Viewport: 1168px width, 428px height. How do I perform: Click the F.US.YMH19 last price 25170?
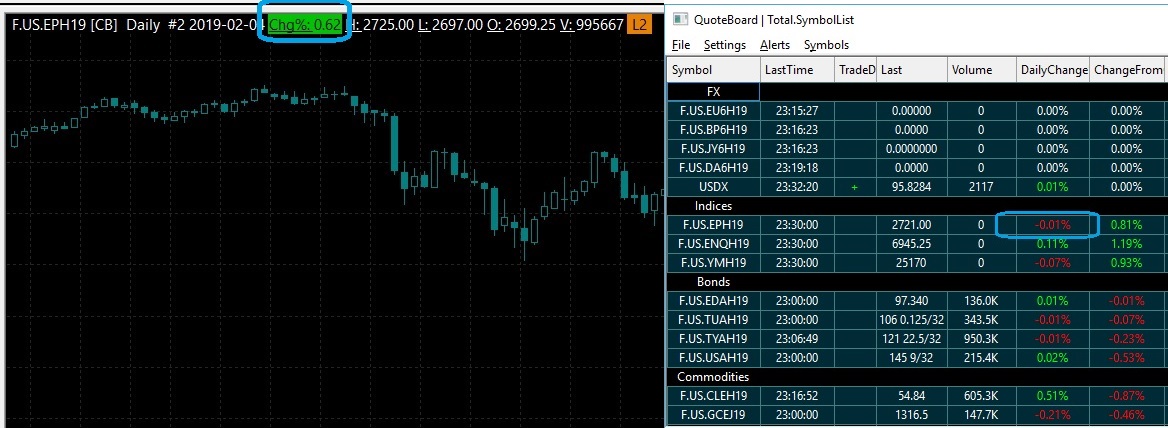click(912, 263)
